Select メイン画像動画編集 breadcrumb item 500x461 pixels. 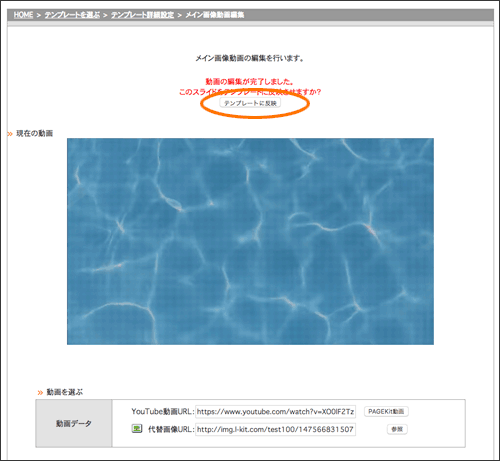click(x=215, y=15)
